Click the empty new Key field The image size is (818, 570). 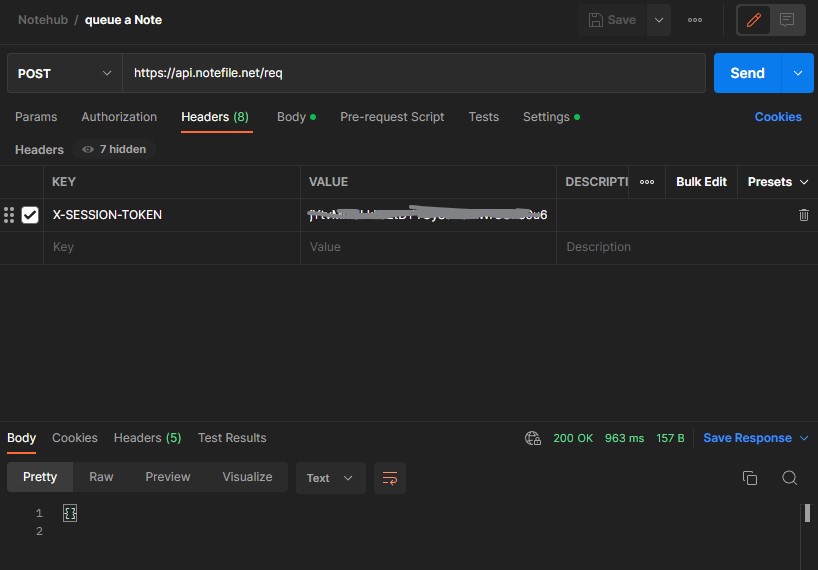[172, 247]
